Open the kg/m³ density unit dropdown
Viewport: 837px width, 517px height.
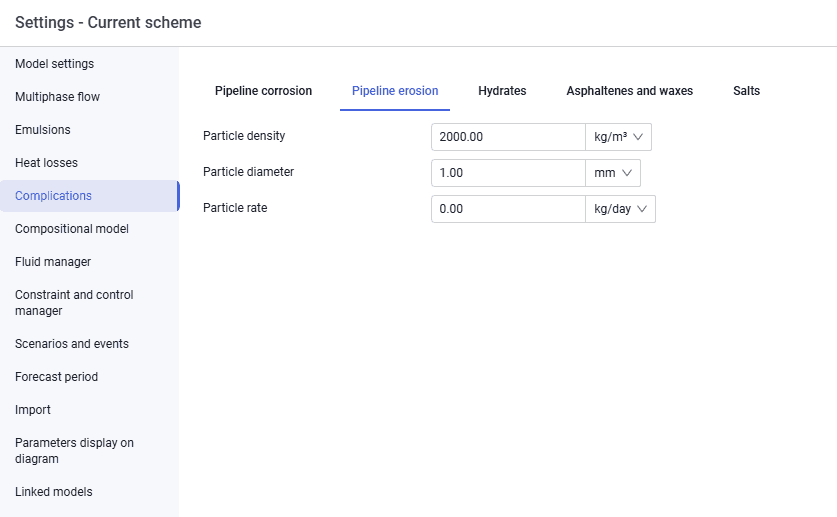coord(618,137)
